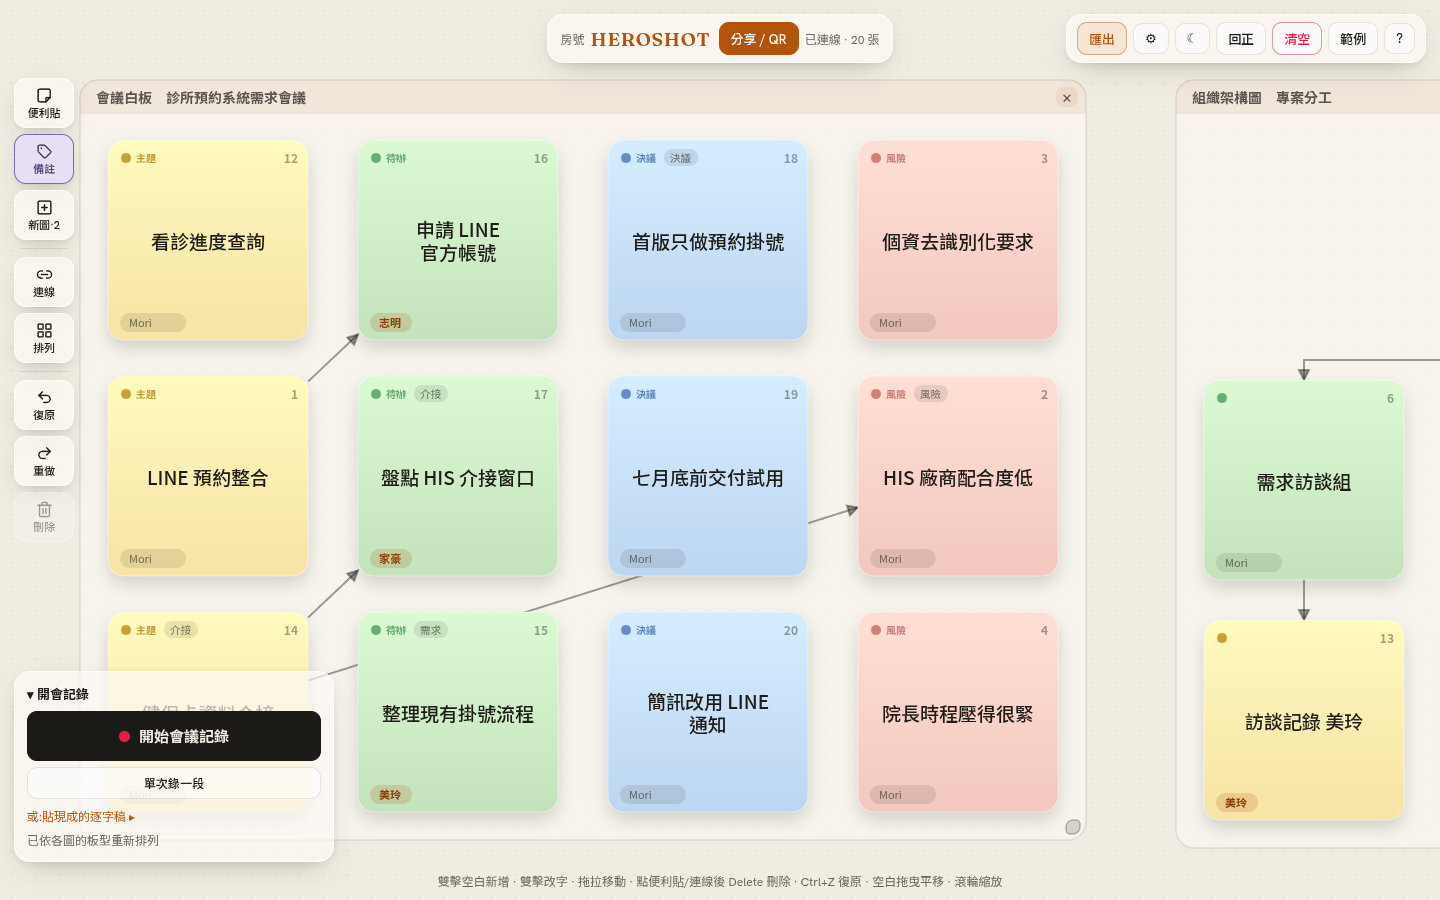Click the yellow dot on 訪談記錄 美玲 note
This screenshot has height=900, width=1440.
1222,638
